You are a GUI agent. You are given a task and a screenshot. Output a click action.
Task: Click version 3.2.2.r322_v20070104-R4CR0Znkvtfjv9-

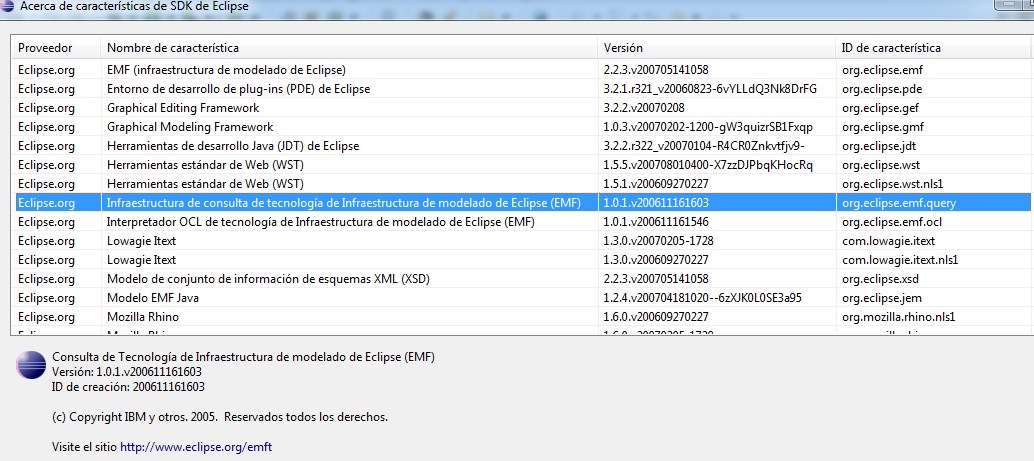tap(704, 146)
